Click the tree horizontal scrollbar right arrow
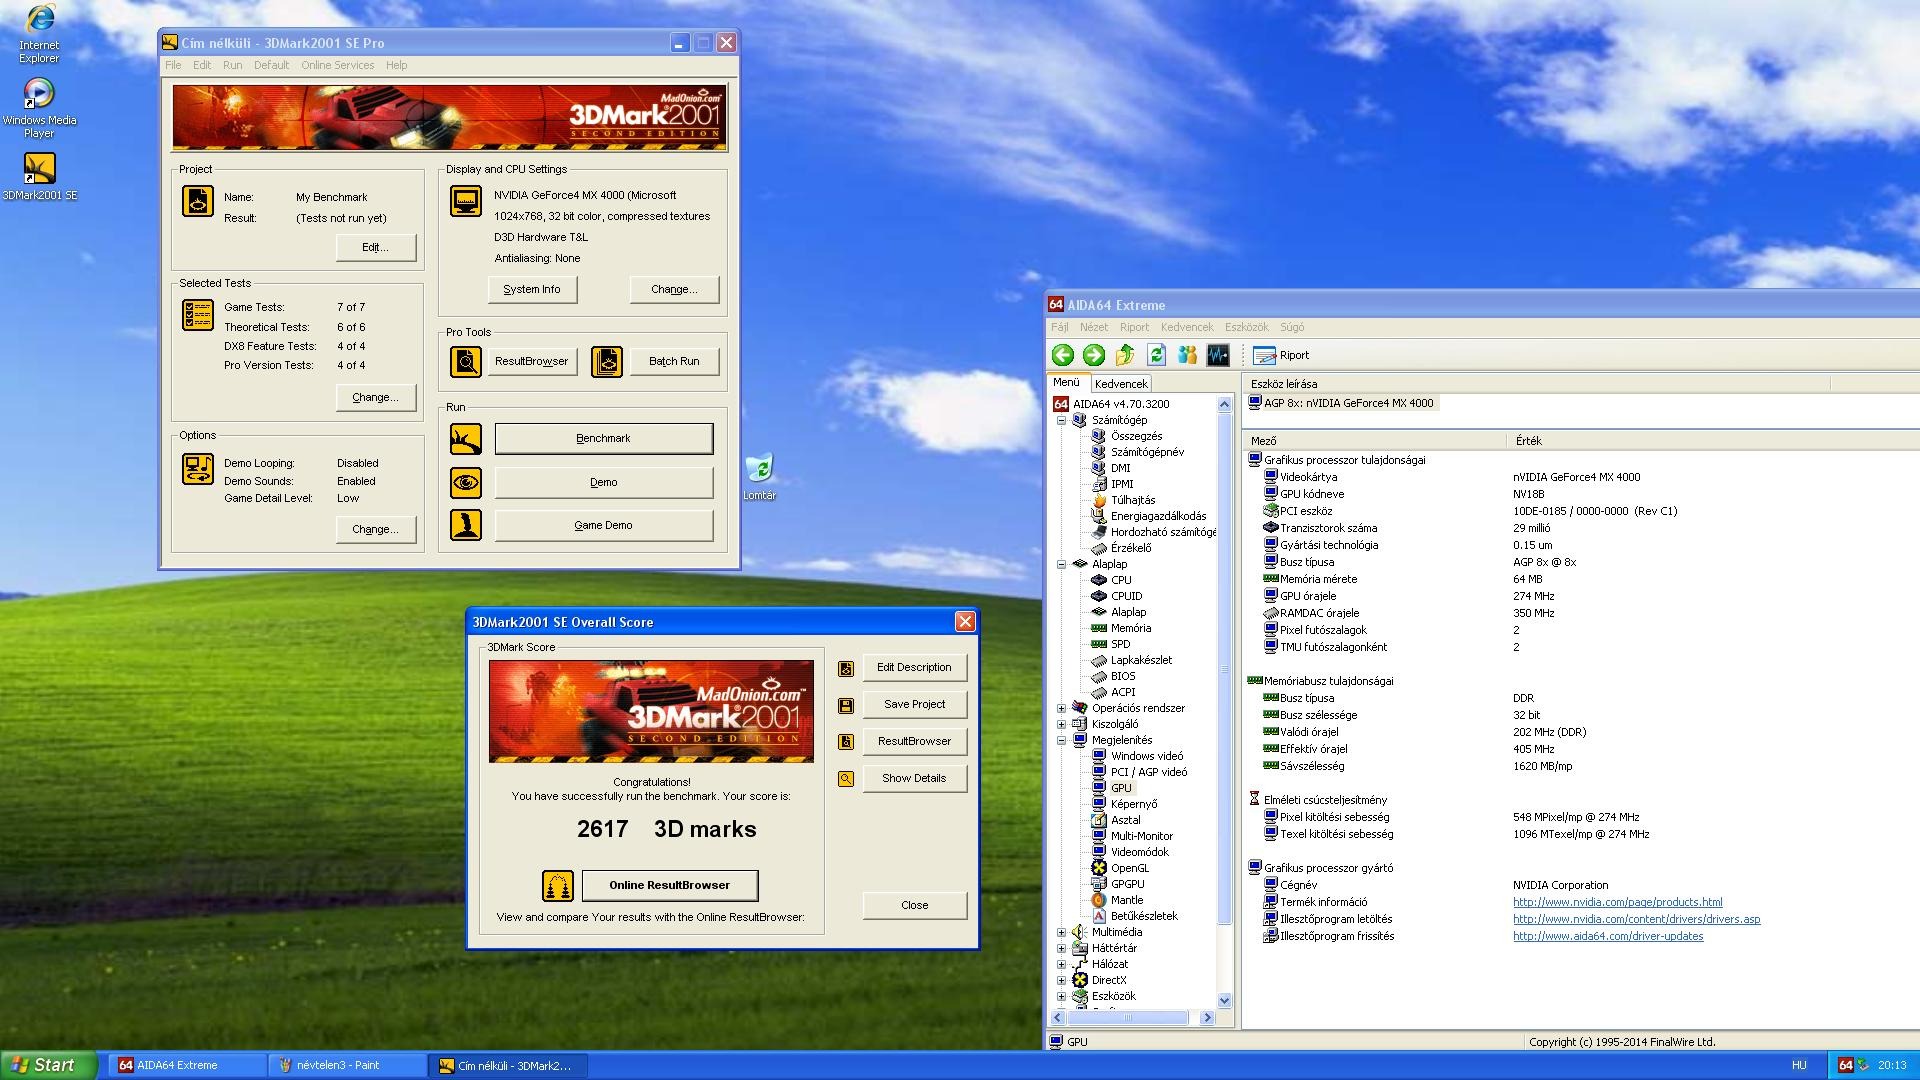Image resolution: width=1920 pixels, height=1080 pixels. coord(1207,1018)
